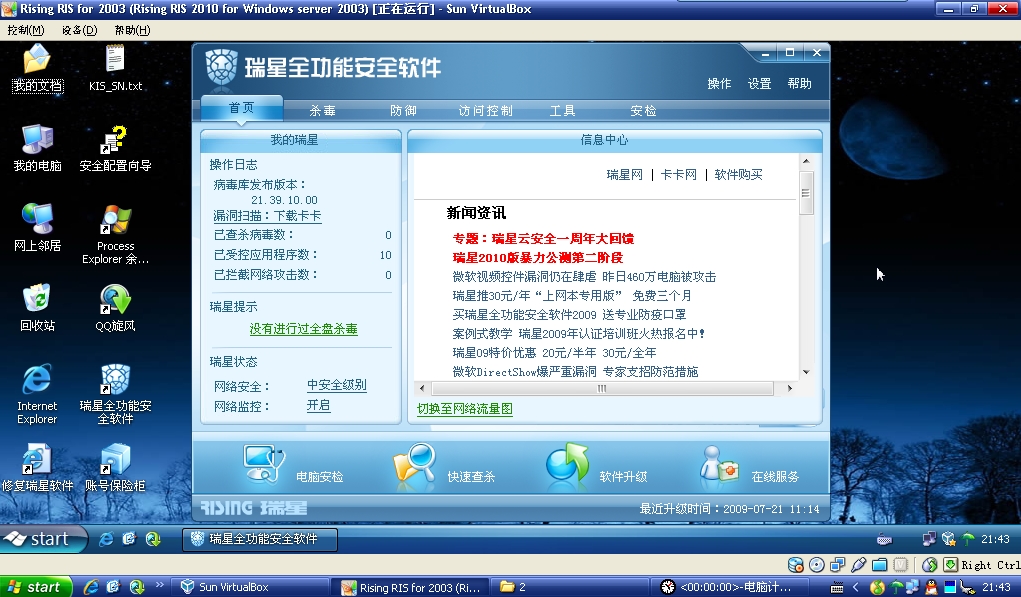Switch to 访问控制 access control tab
The width and height of the screenshot is (1021, 597).
pos(485,111)
